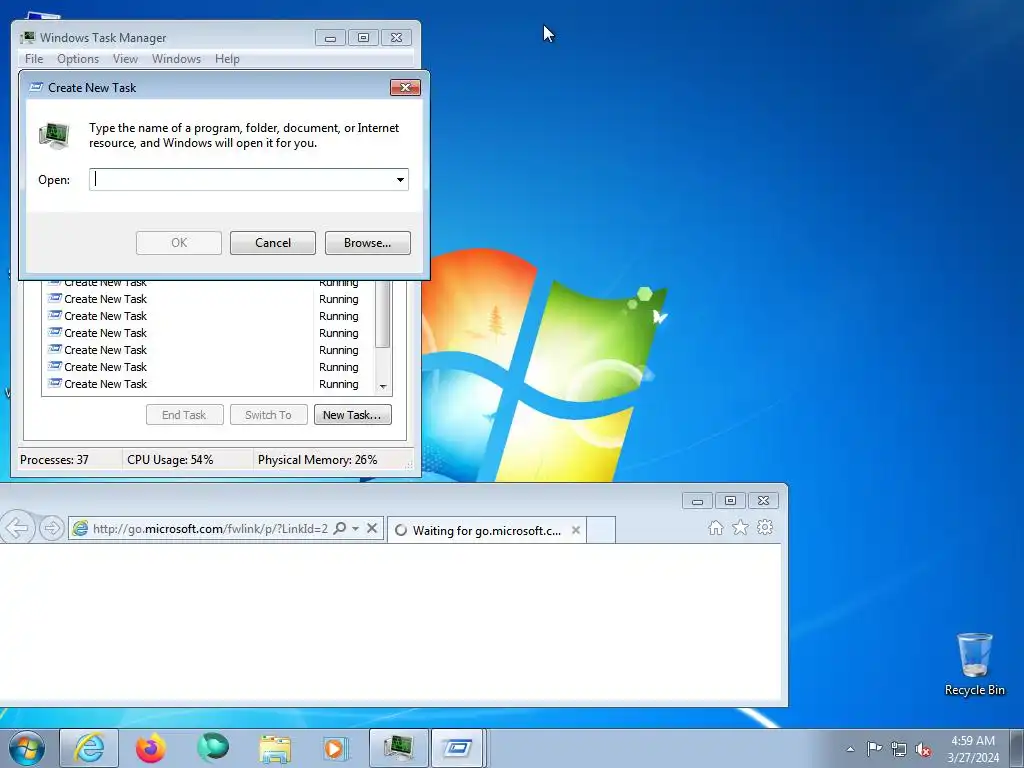Image resolution: width=1024 pixels, height=768 pixels.
Task: Open the Options menu in Task Manager
Action: 78,59
